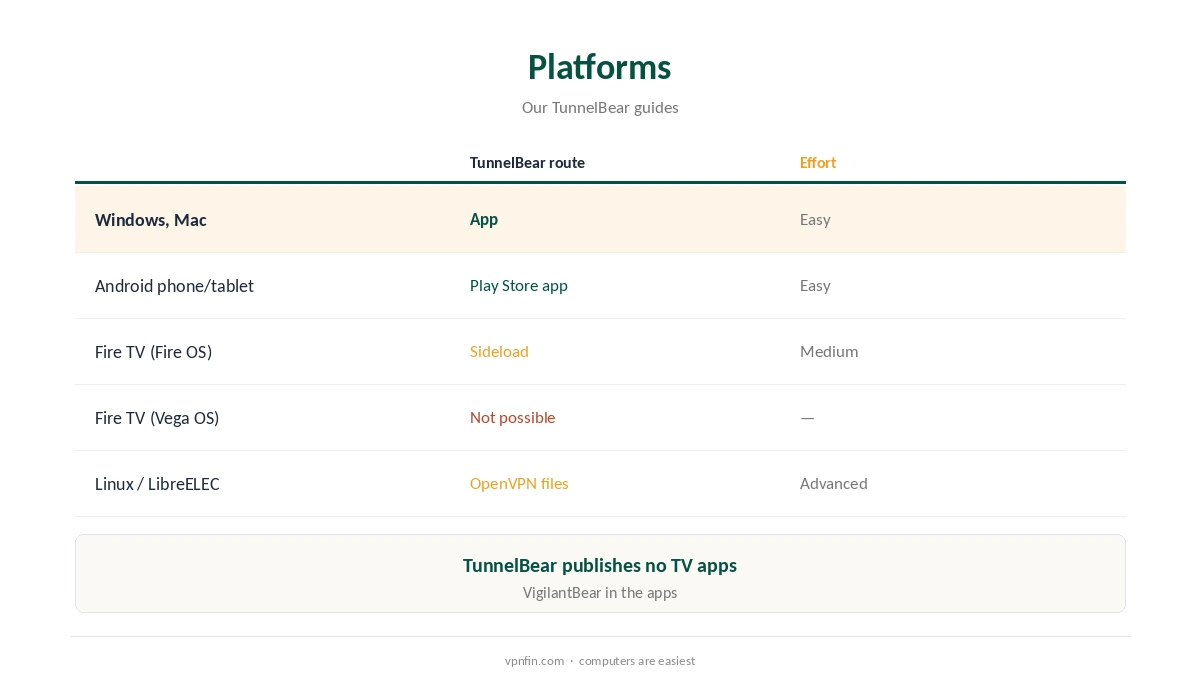Click 'computers are easiest' footer text

click(x=637, y=661)
